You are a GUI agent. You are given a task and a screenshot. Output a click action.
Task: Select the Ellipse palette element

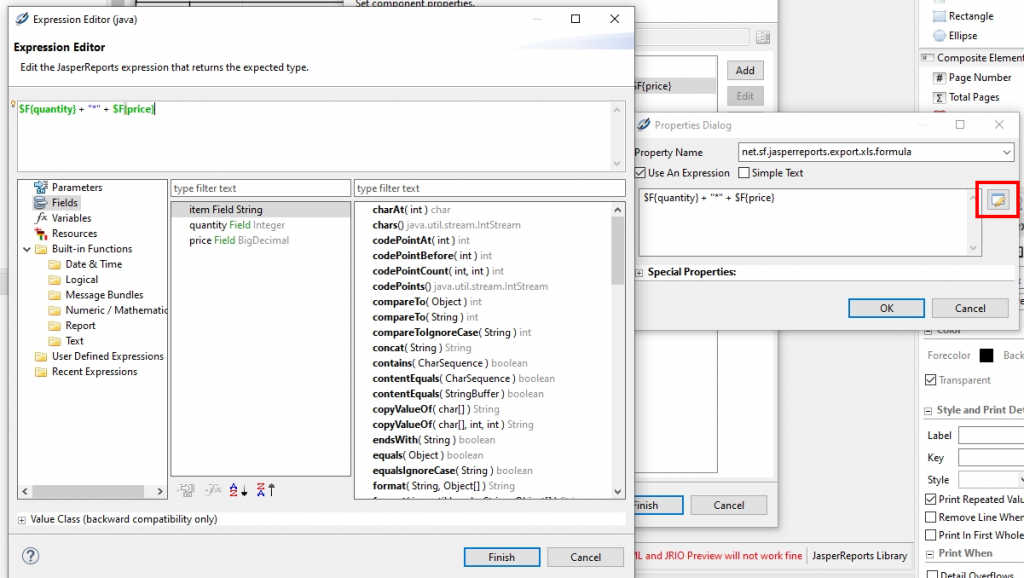[x=955, y=36]
